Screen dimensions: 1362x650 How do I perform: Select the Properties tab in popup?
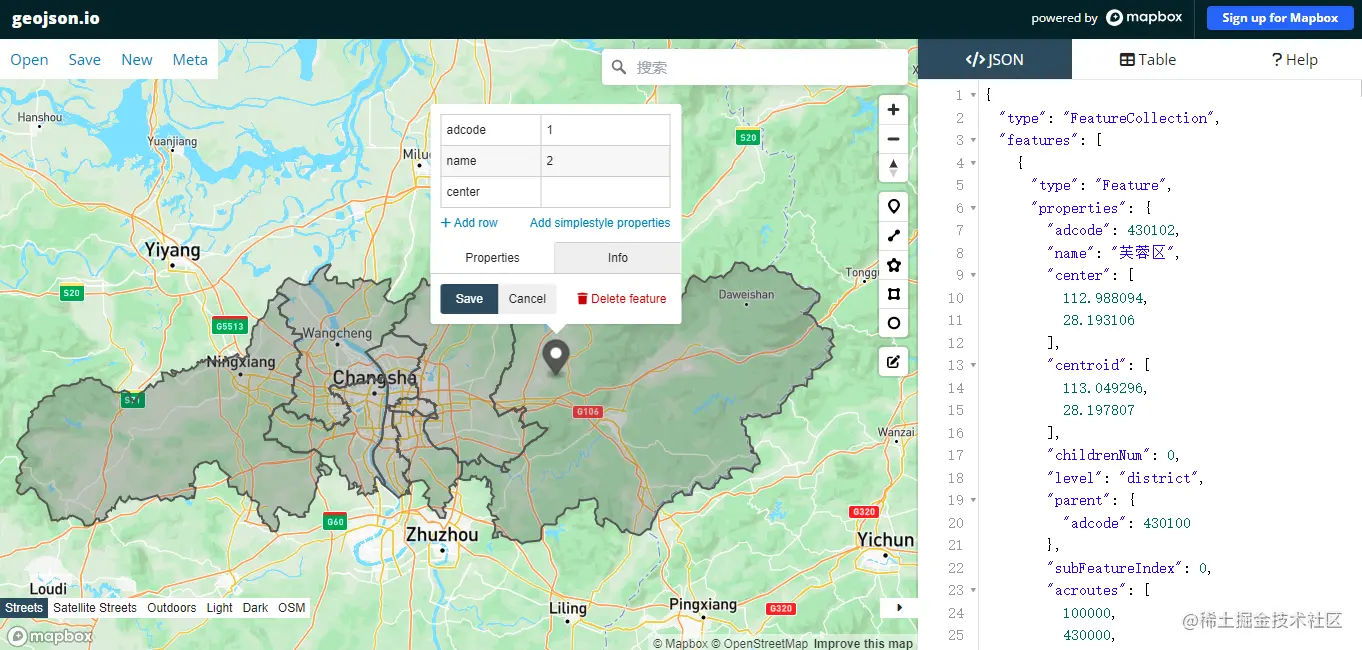click(x=492, y=258)
